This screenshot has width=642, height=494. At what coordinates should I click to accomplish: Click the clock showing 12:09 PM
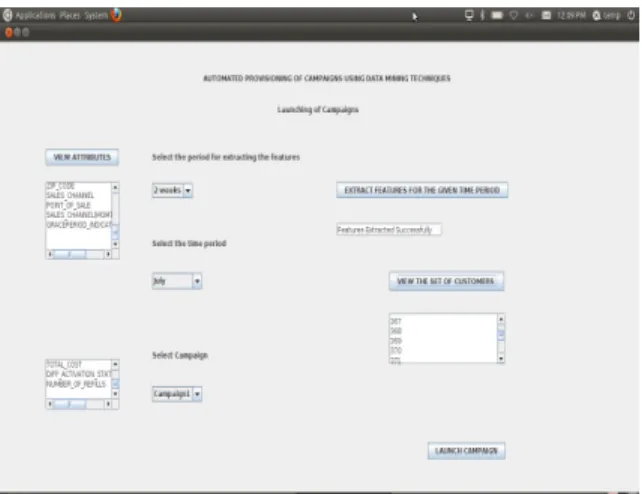click(x=571, y=16)
